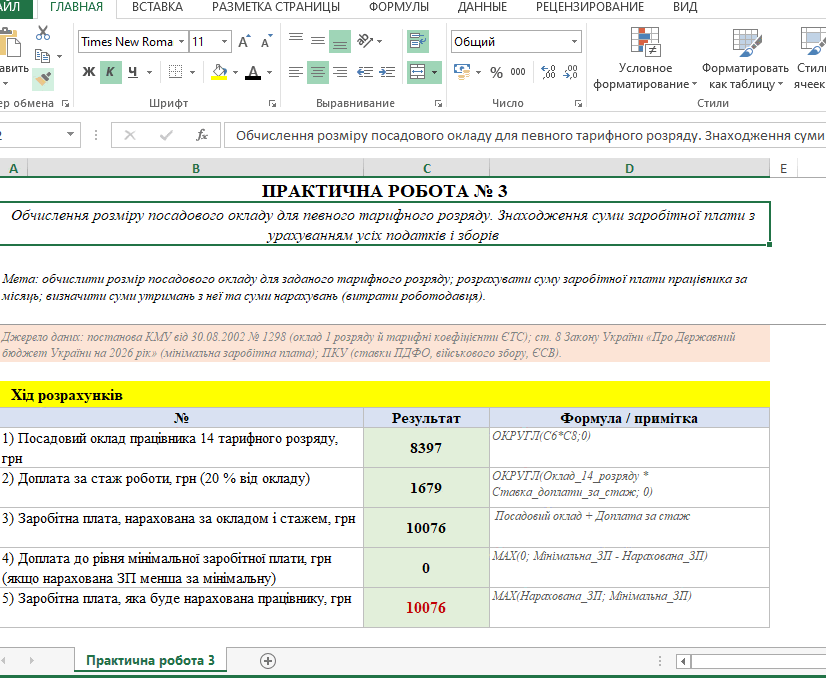Apply percent style

pos(496,72)
